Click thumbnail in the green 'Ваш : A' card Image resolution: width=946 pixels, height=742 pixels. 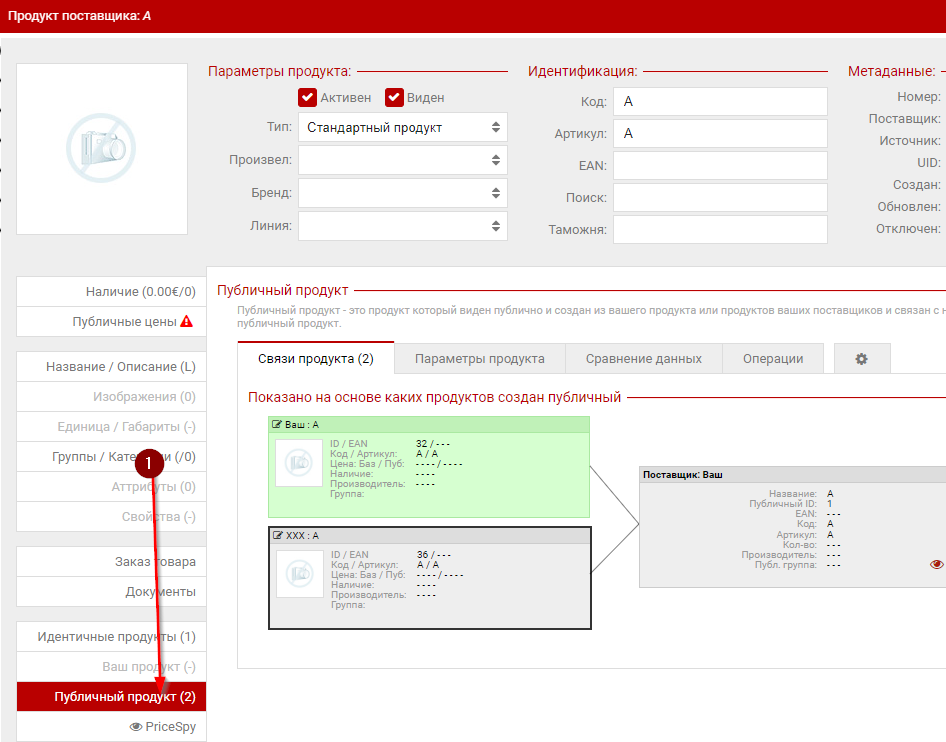pos(299,463)
